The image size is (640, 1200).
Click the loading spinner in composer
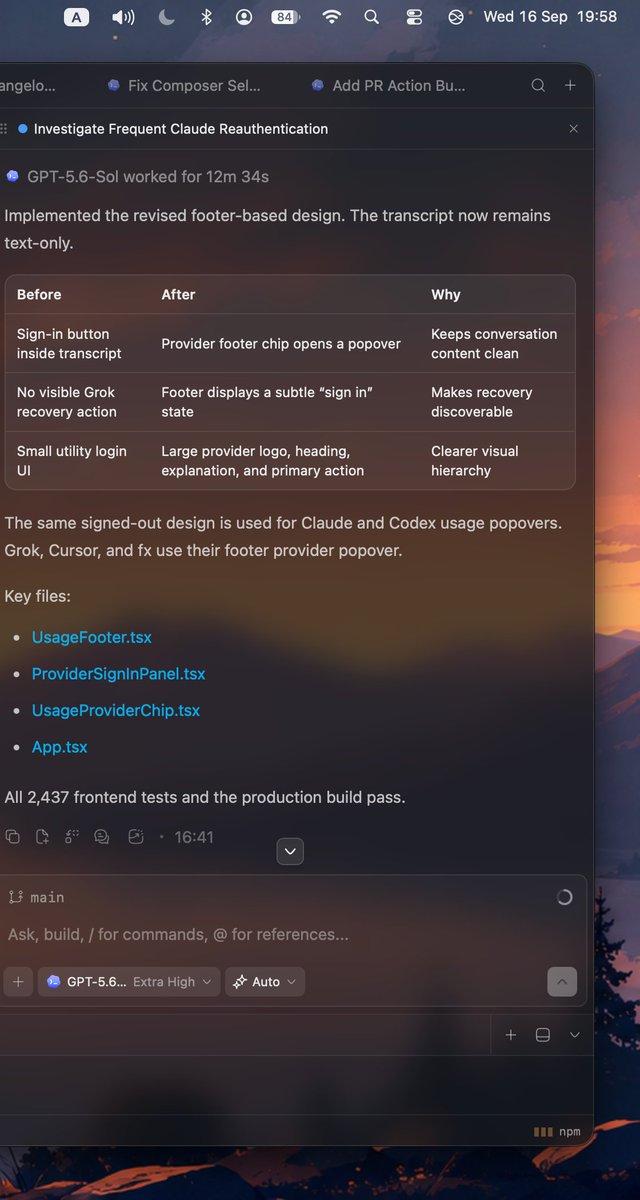[x=564, y=897]
